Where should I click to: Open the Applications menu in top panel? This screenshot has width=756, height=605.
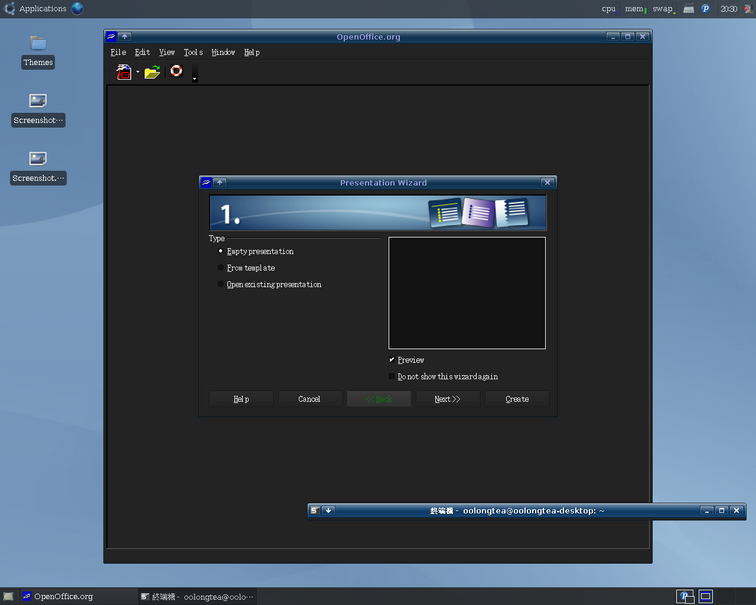35,9
